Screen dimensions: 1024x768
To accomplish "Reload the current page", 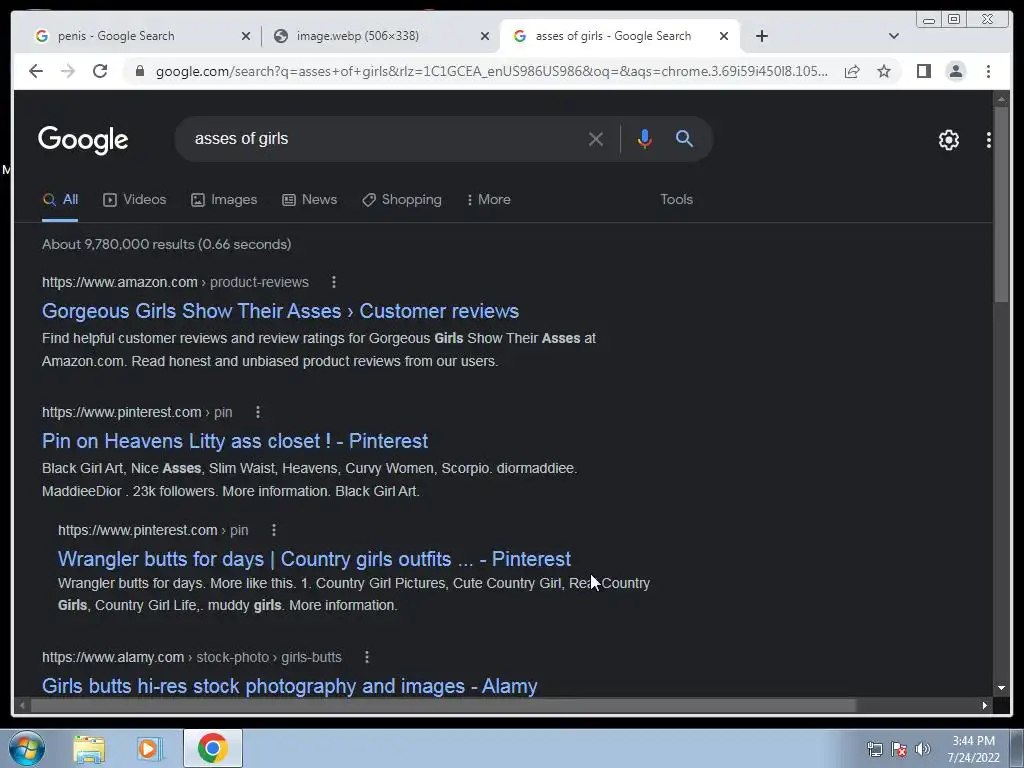I will pos(100,71).
